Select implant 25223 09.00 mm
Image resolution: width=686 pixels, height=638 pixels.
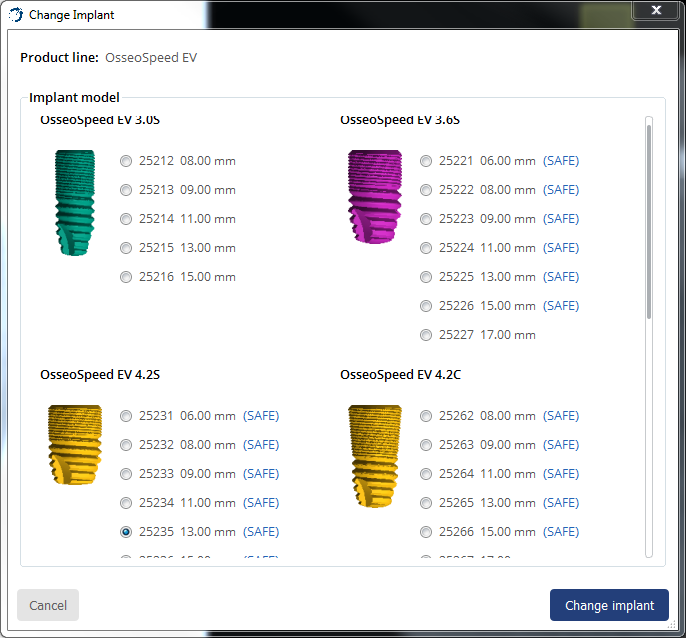point(426,219)
